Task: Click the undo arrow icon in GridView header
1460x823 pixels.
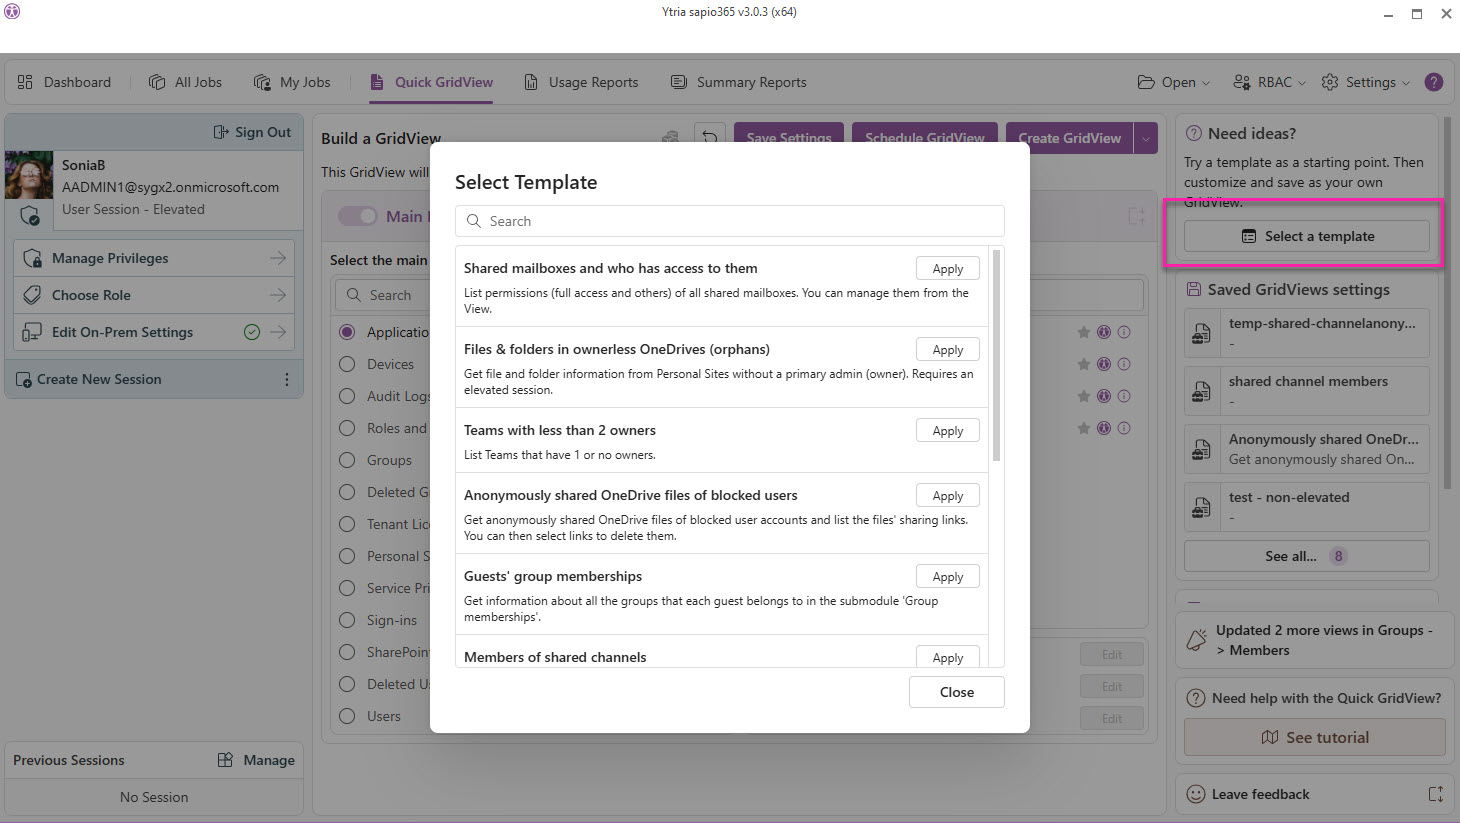Action: [x=710, y=137]
